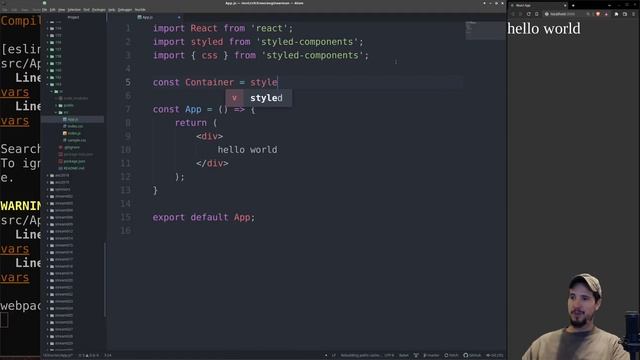Click the git branch status bar item
Screen dimensions: 640x360
click(x=431, y=356)
